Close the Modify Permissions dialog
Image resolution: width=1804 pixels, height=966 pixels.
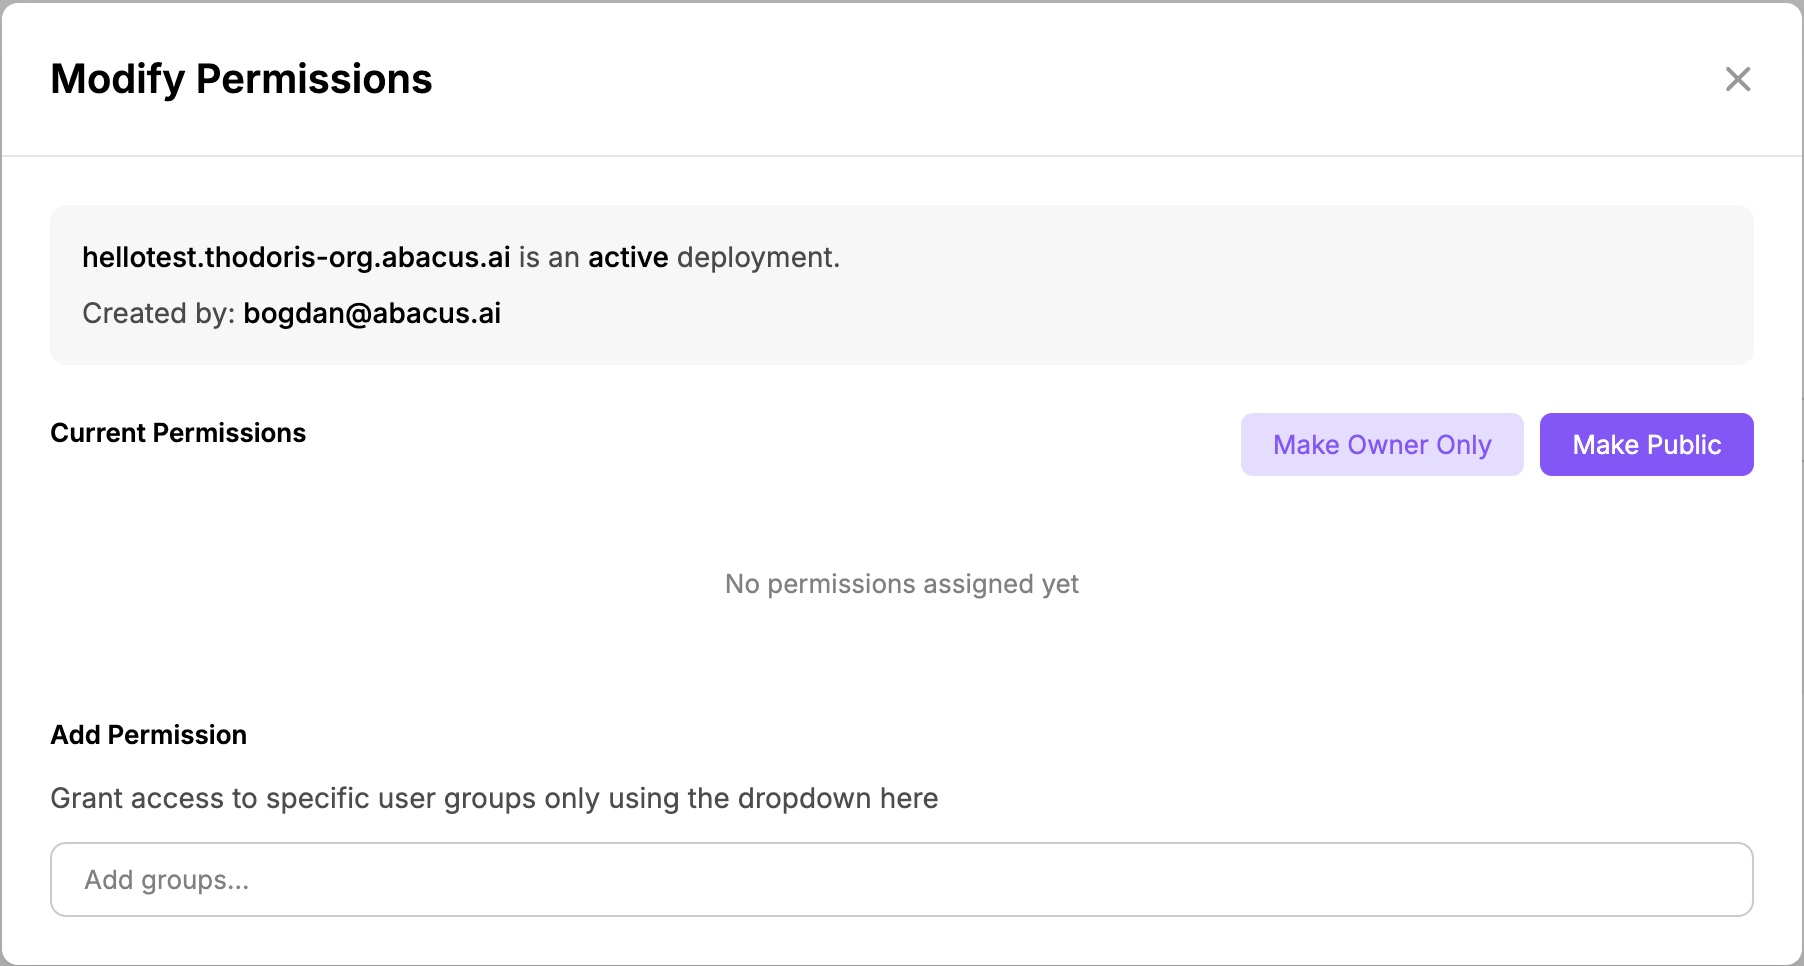(1737, 79)
